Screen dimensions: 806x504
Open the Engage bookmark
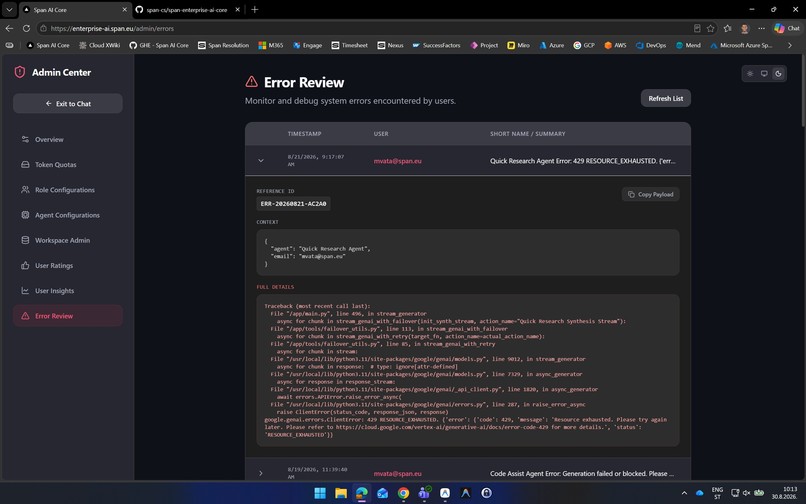(x=307, y=45)
